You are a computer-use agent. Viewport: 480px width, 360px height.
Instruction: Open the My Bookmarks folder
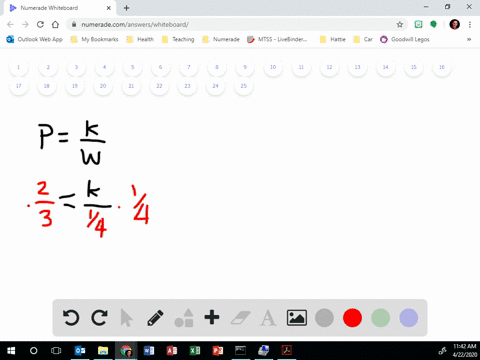click(x=95, y=39)
